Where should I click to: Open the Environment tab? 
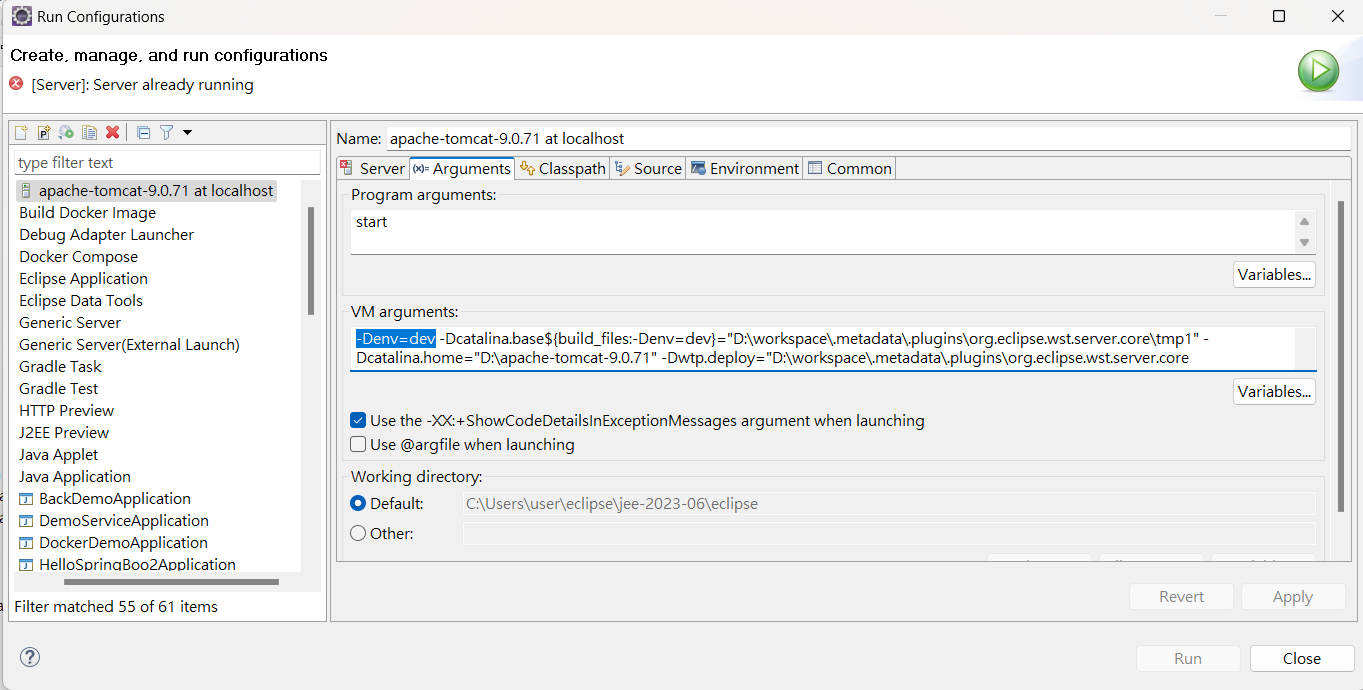(x=745, y=168)
